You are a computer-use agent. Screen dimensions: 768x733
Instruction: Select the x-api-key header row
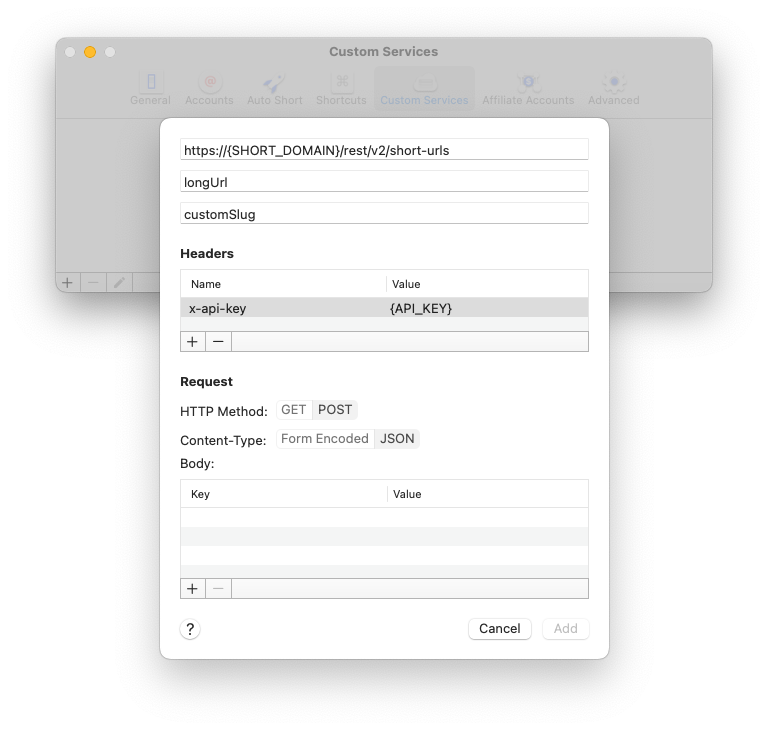[x=384, y=308]
